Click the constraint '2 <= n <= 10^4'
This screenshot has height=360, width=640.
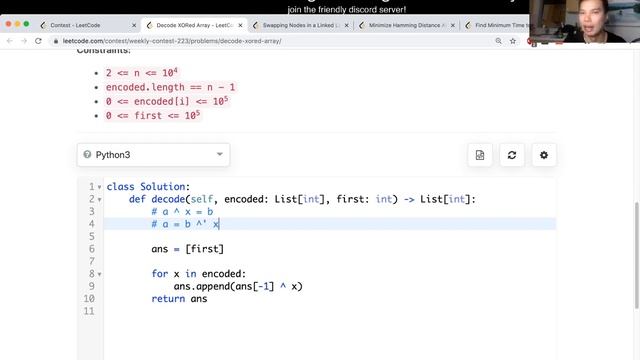pos(142,73)
